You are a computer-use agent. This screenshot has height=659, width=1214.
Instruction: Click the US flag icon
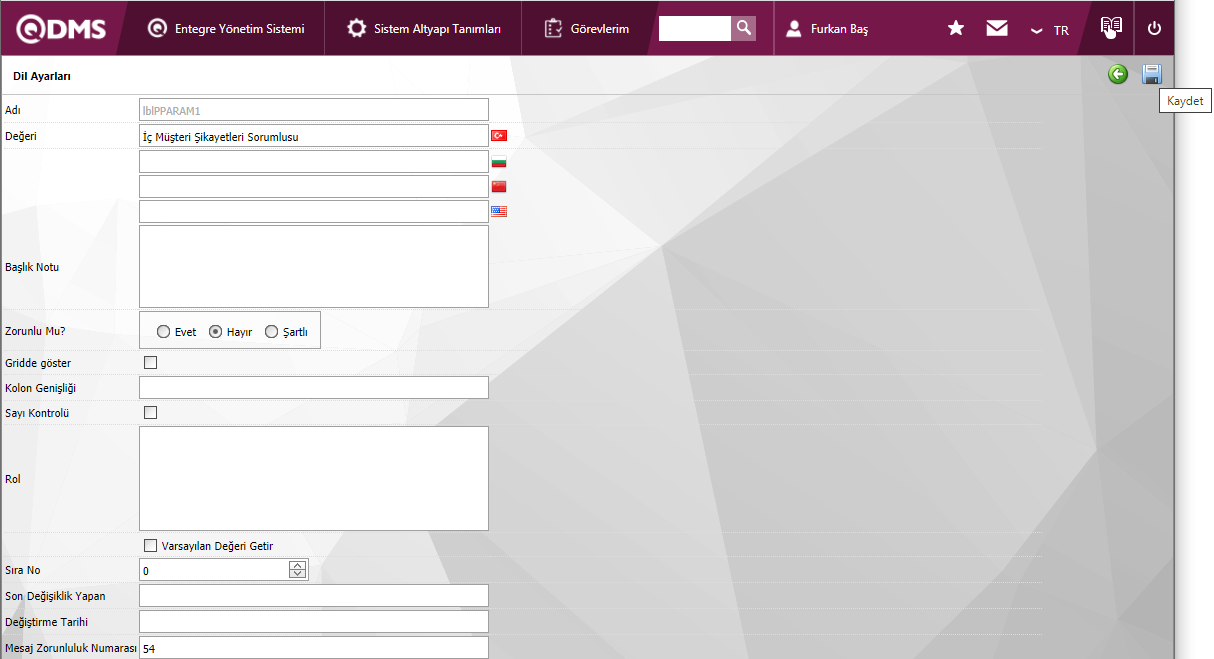click(x=499, y=211)
